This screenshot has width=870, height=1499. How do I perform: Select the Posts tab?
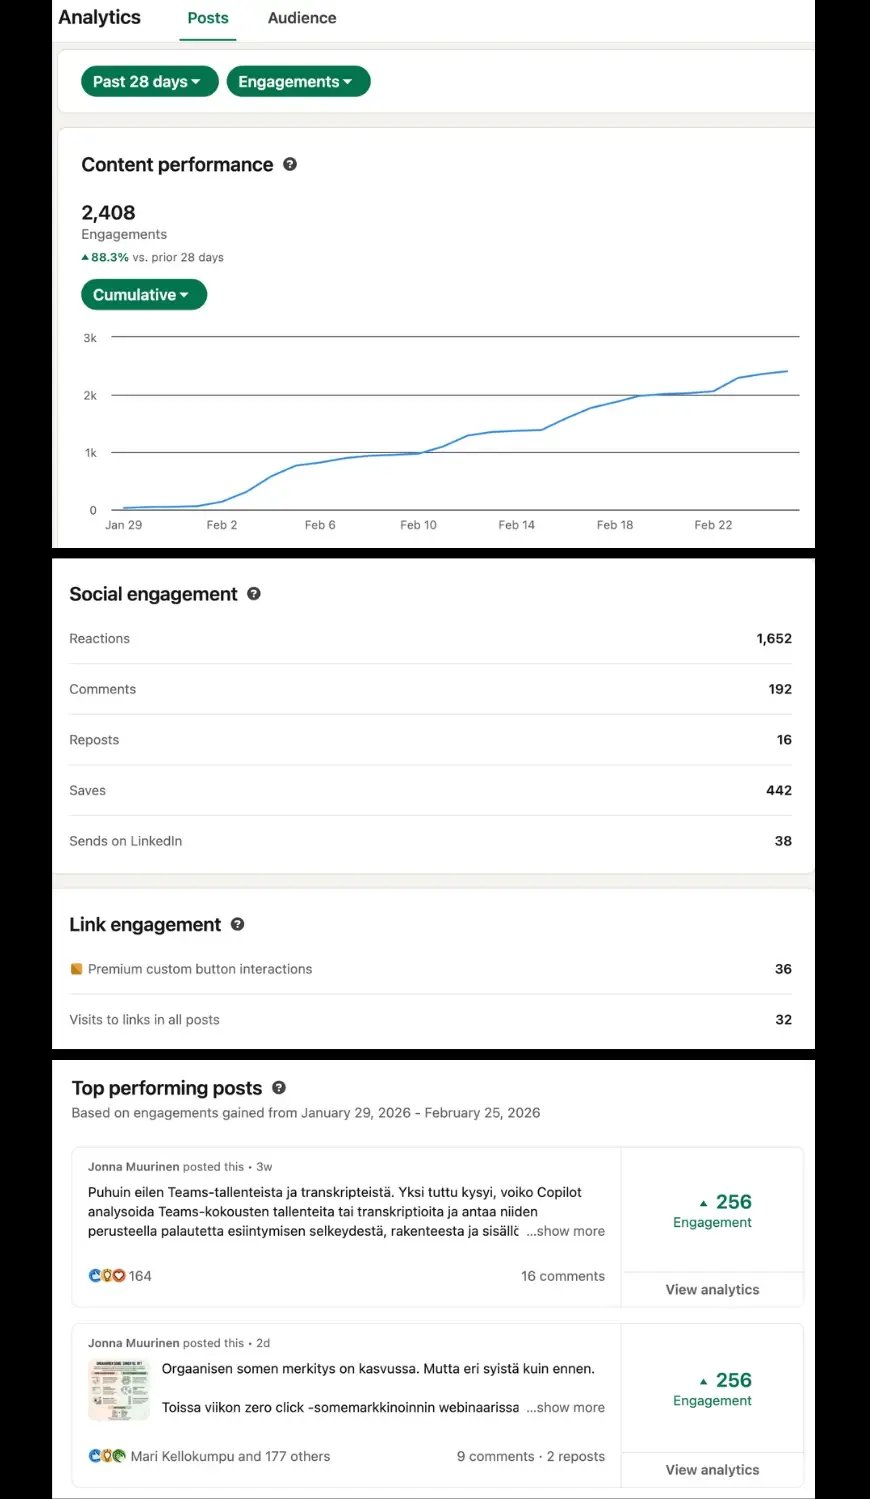[207, 17]
